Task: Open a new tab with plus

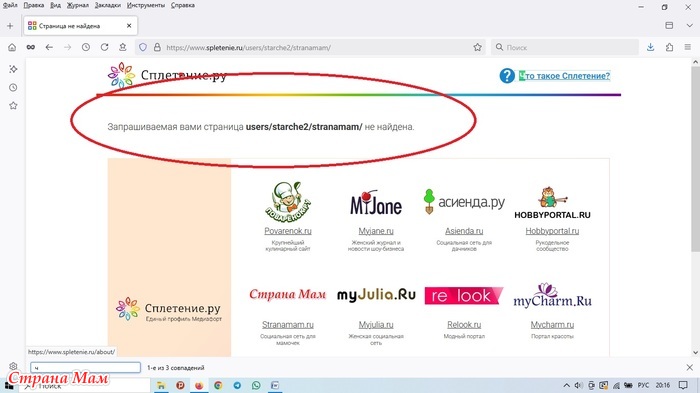Action: (10, 26)
